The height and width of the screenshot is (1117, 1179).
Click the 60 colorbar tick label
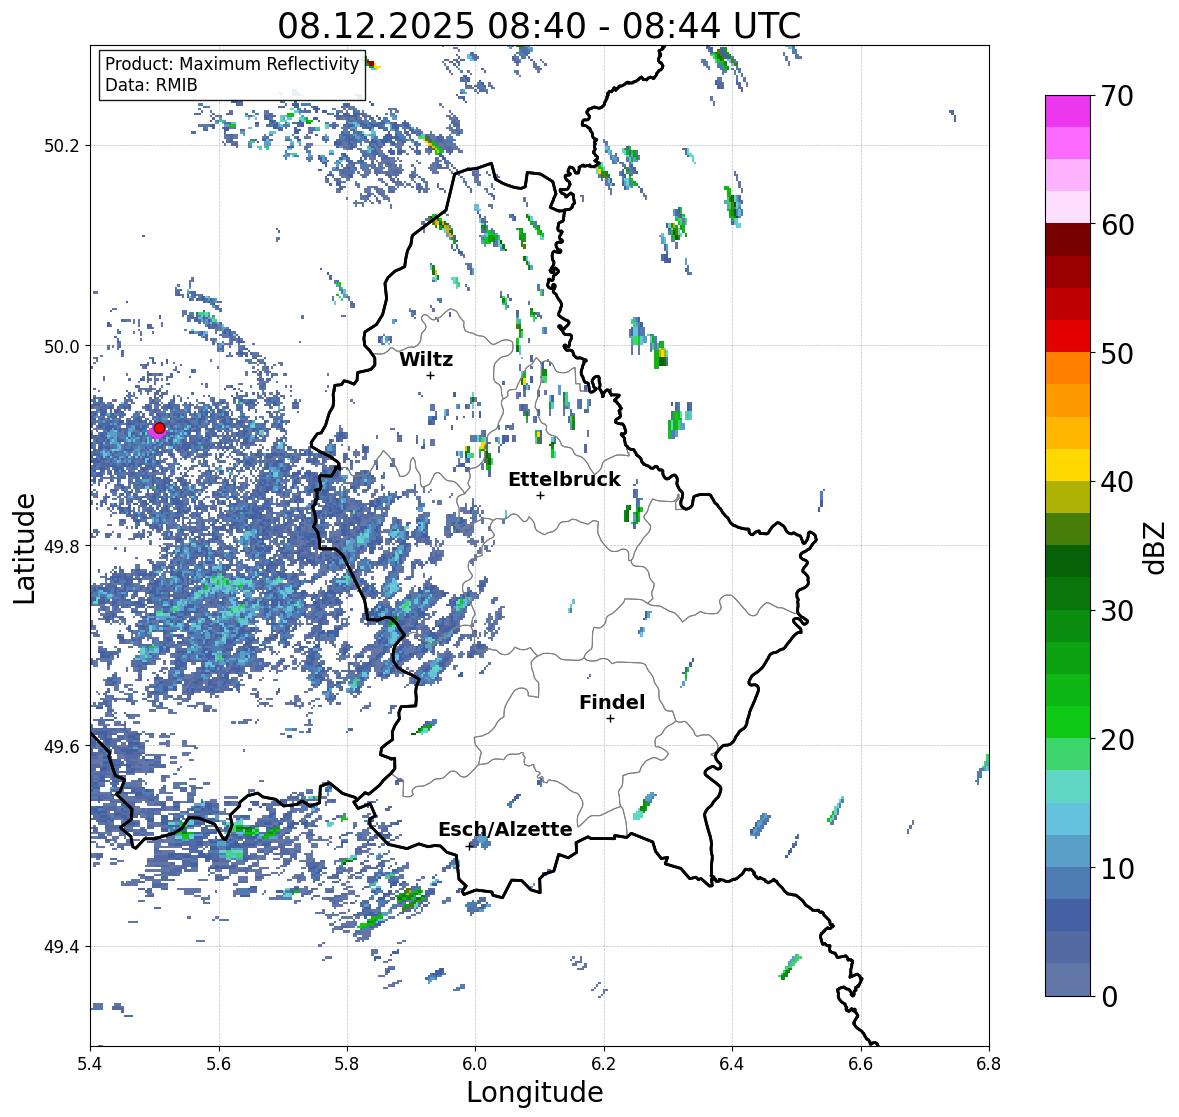1116,225
